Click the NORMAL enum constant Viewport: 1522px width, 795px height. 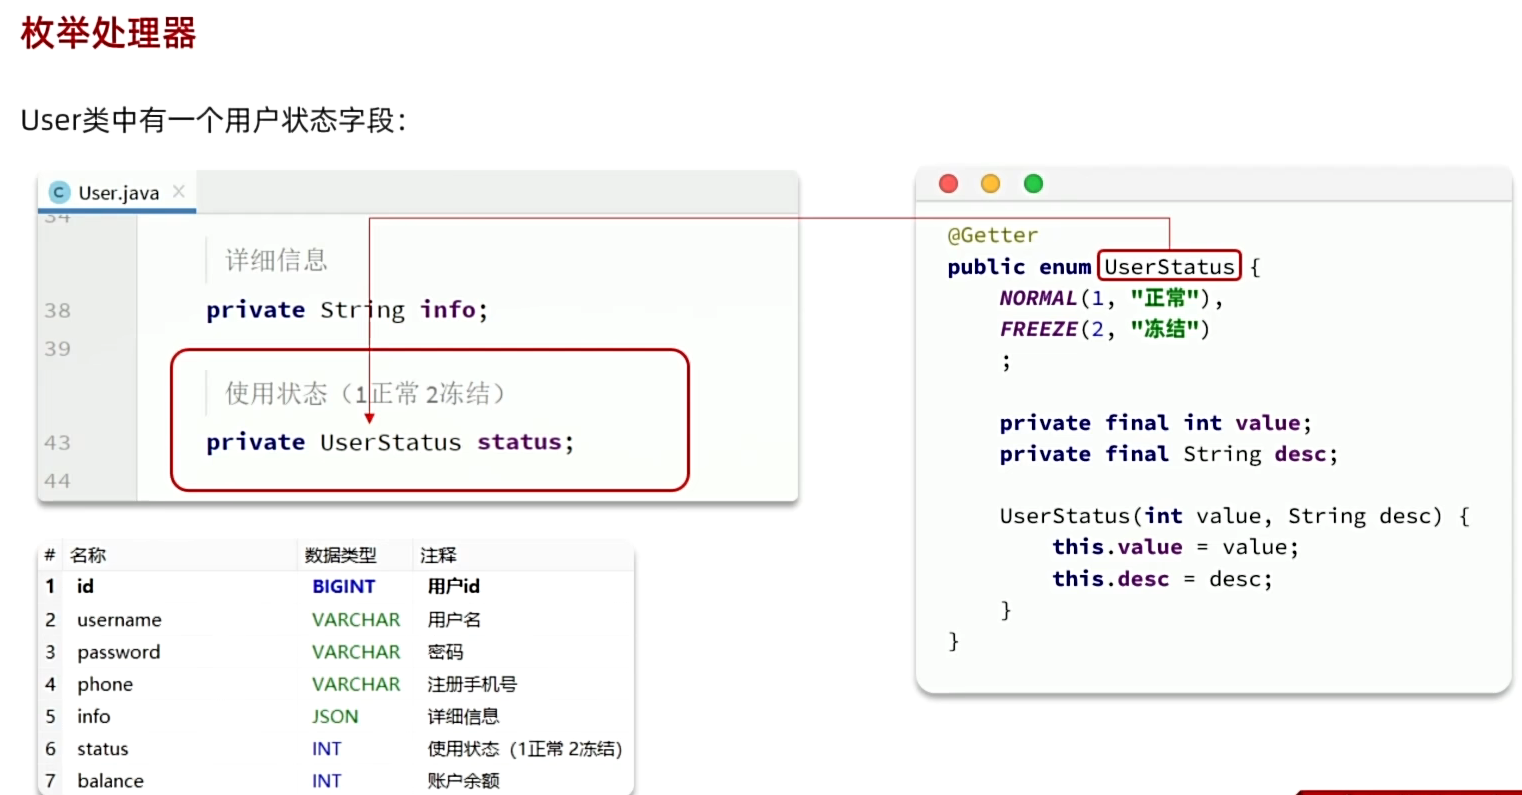click(x=1038, y=298)
